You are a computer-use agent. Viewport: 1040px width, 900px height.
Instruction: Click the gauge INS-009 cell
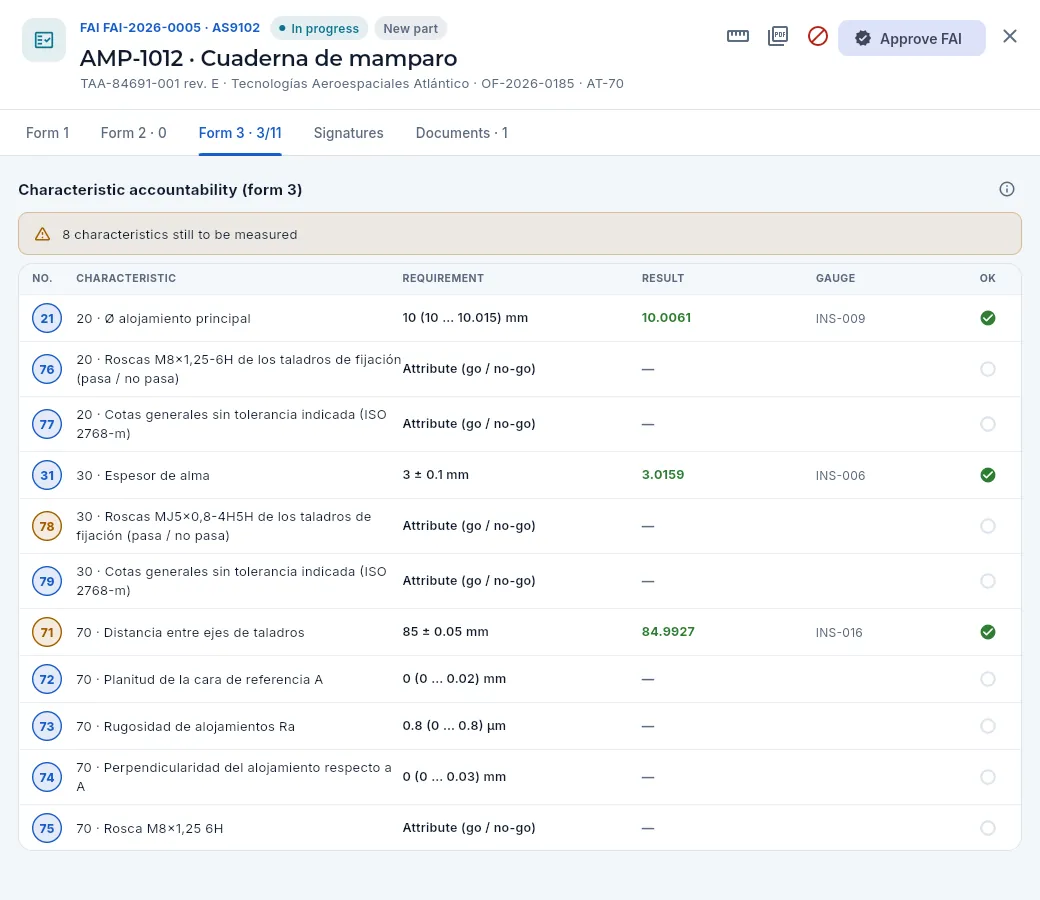pyautogui.click(x=840, y=318)
